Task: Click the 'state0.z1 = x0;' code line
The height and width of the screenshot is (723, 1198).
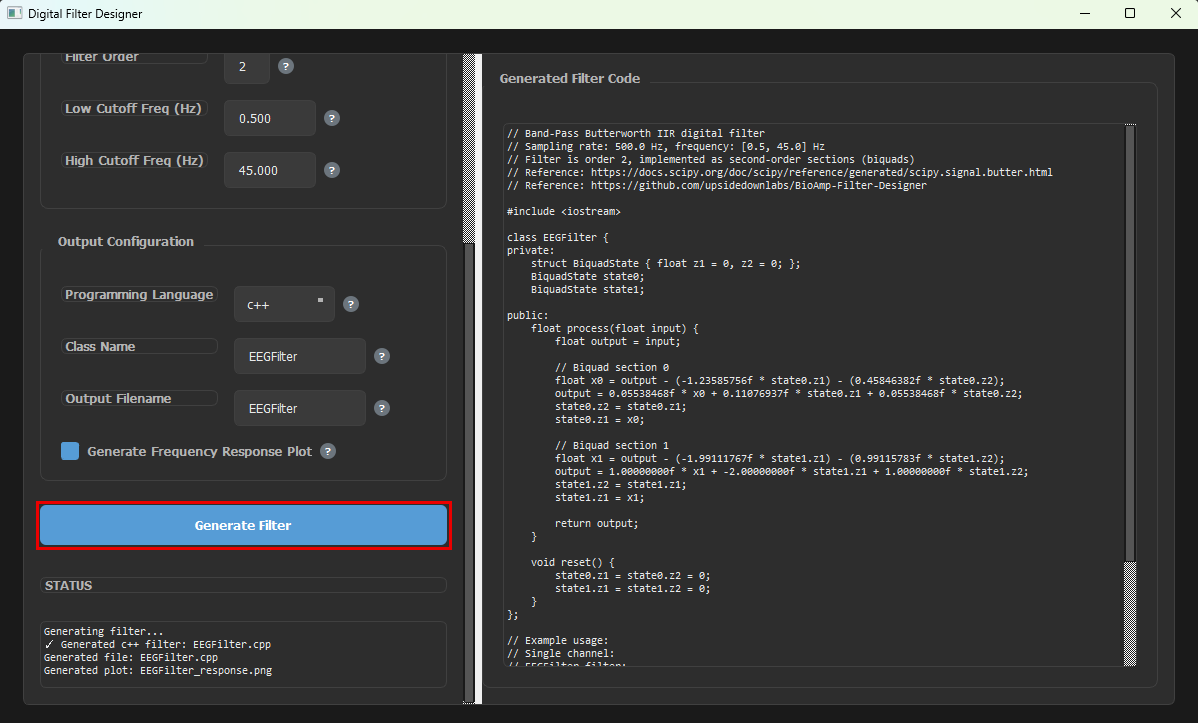Action: 600,420
